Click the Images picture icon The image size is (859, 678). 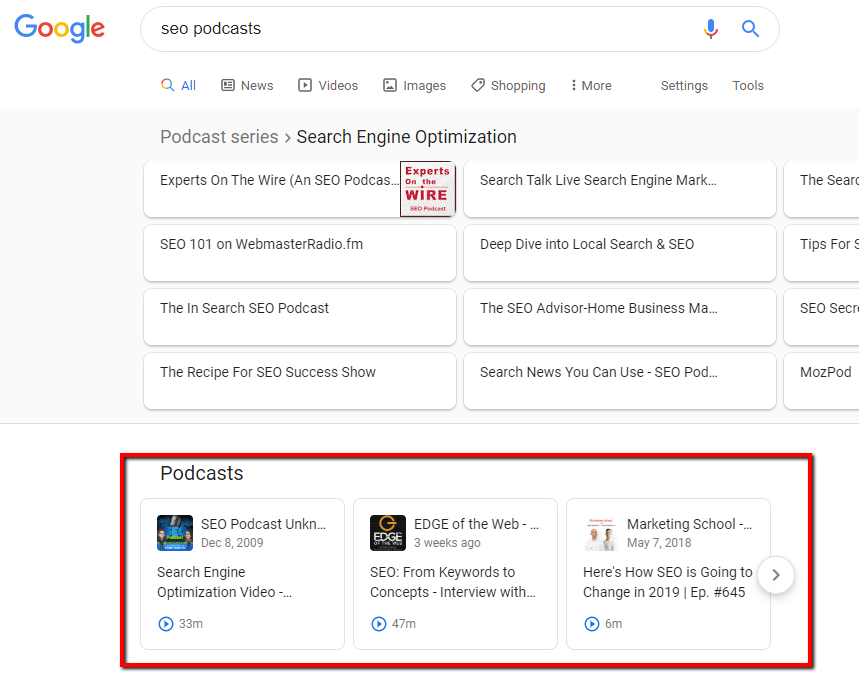(390, 85)
